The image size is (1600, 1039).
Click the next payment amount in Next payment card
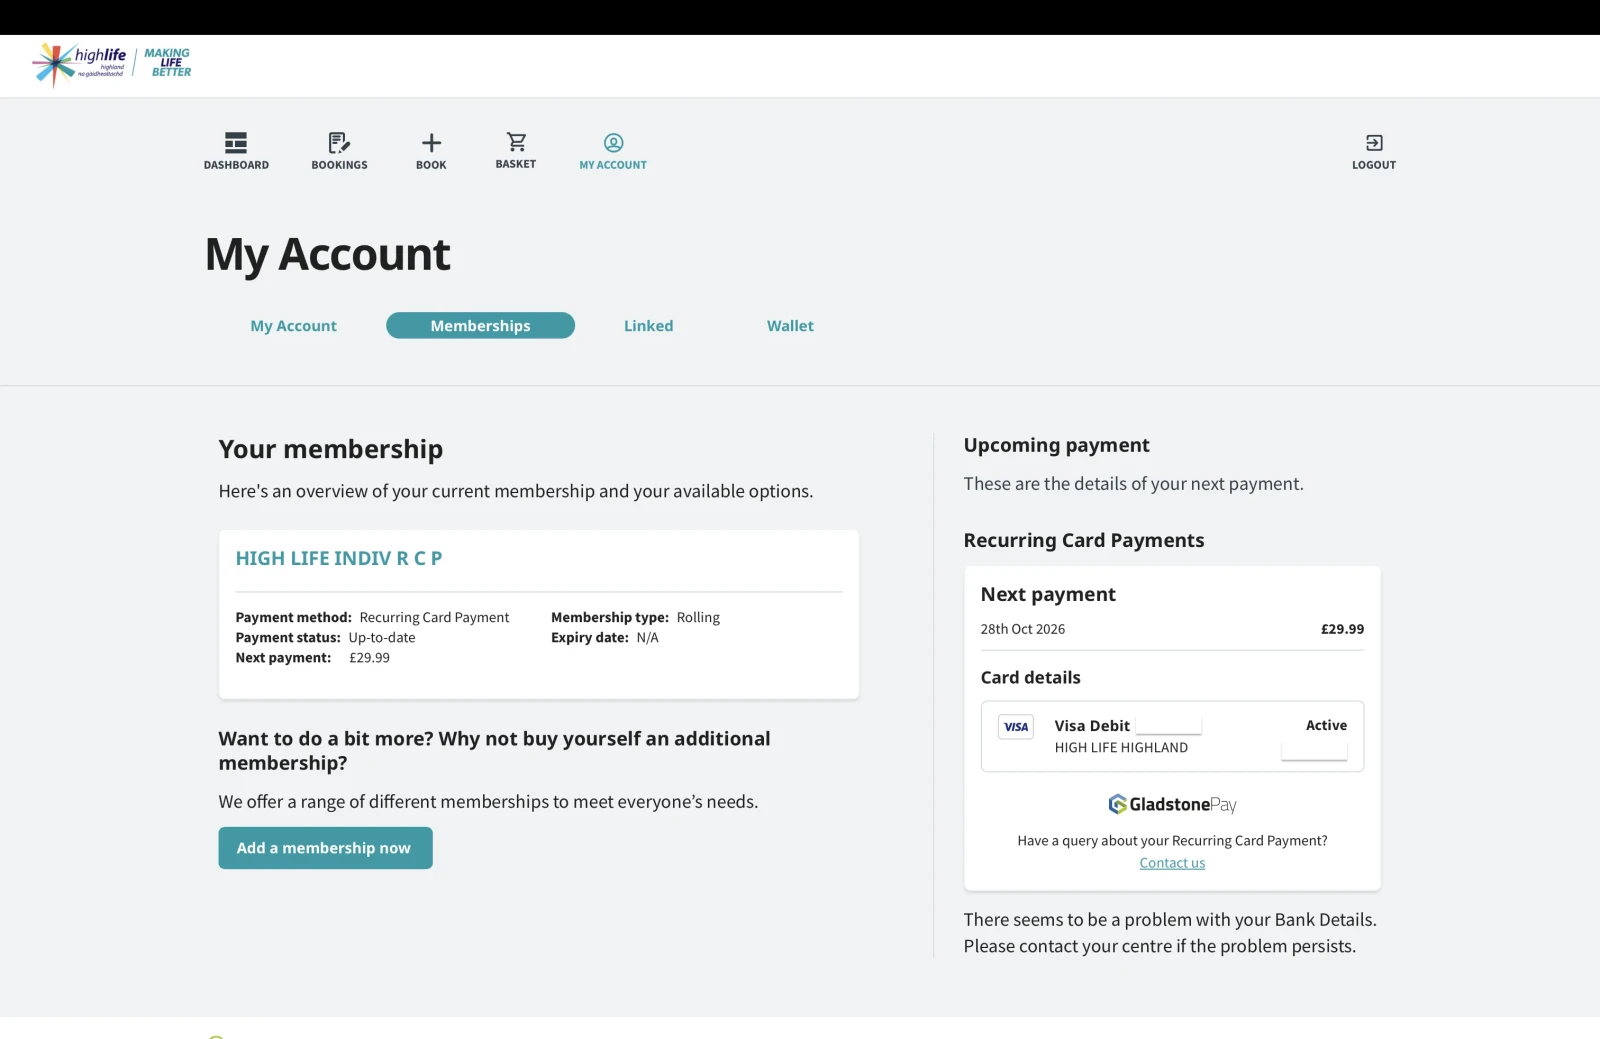coord(1342,629)
